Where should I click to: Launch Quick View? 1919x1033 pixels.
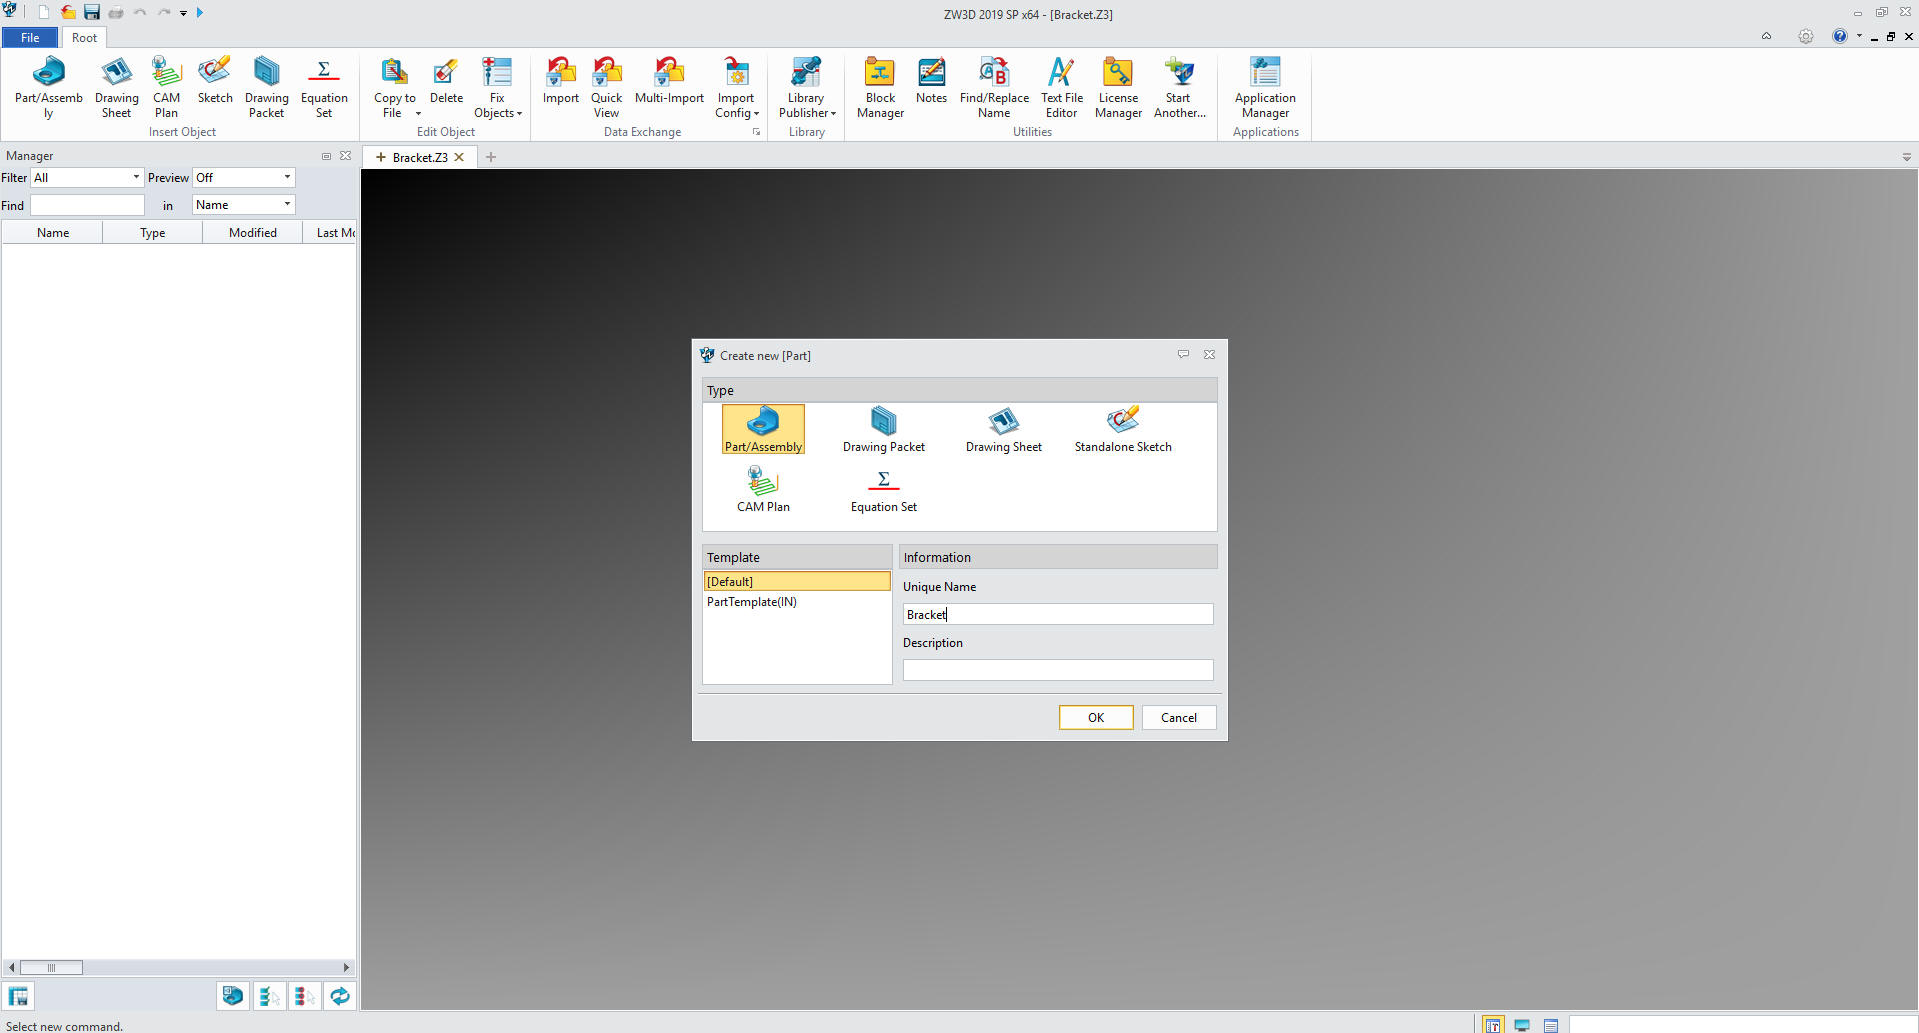[606, 87]
